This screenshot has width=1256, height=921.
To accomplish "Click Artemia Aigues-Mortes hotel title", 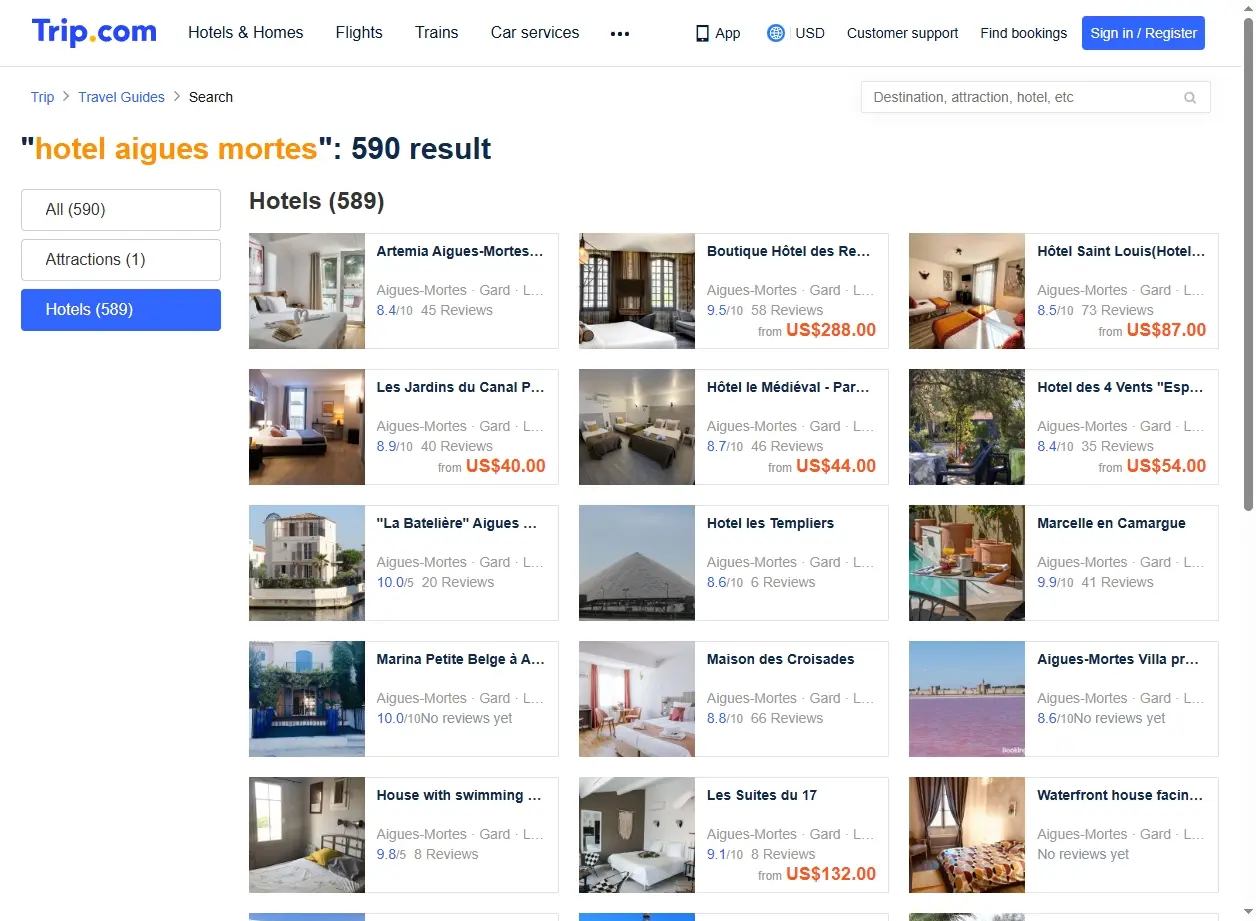I will coord(460,252).
